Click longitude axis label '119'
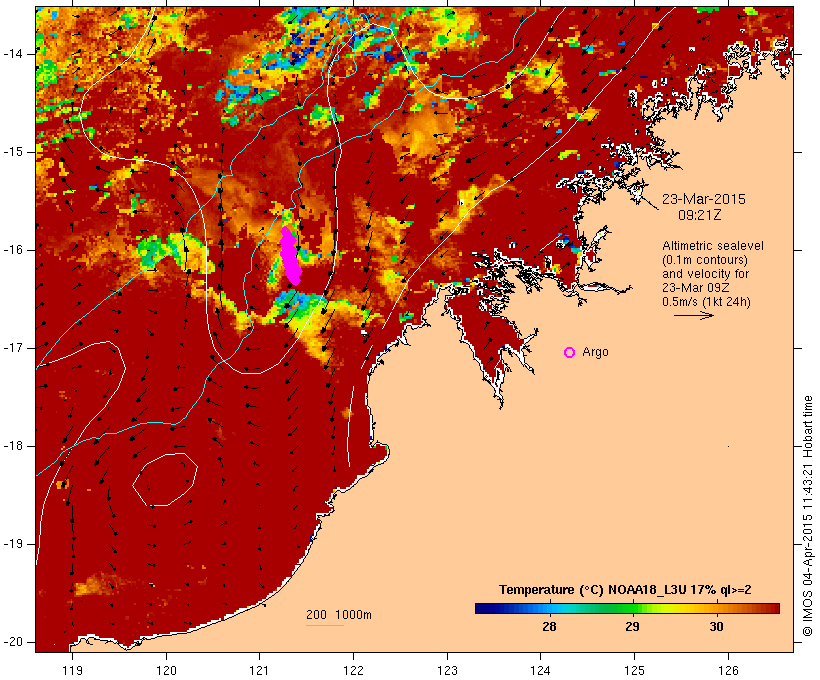Viewport: 820px width, 680px height. click(x=72, y=671)
